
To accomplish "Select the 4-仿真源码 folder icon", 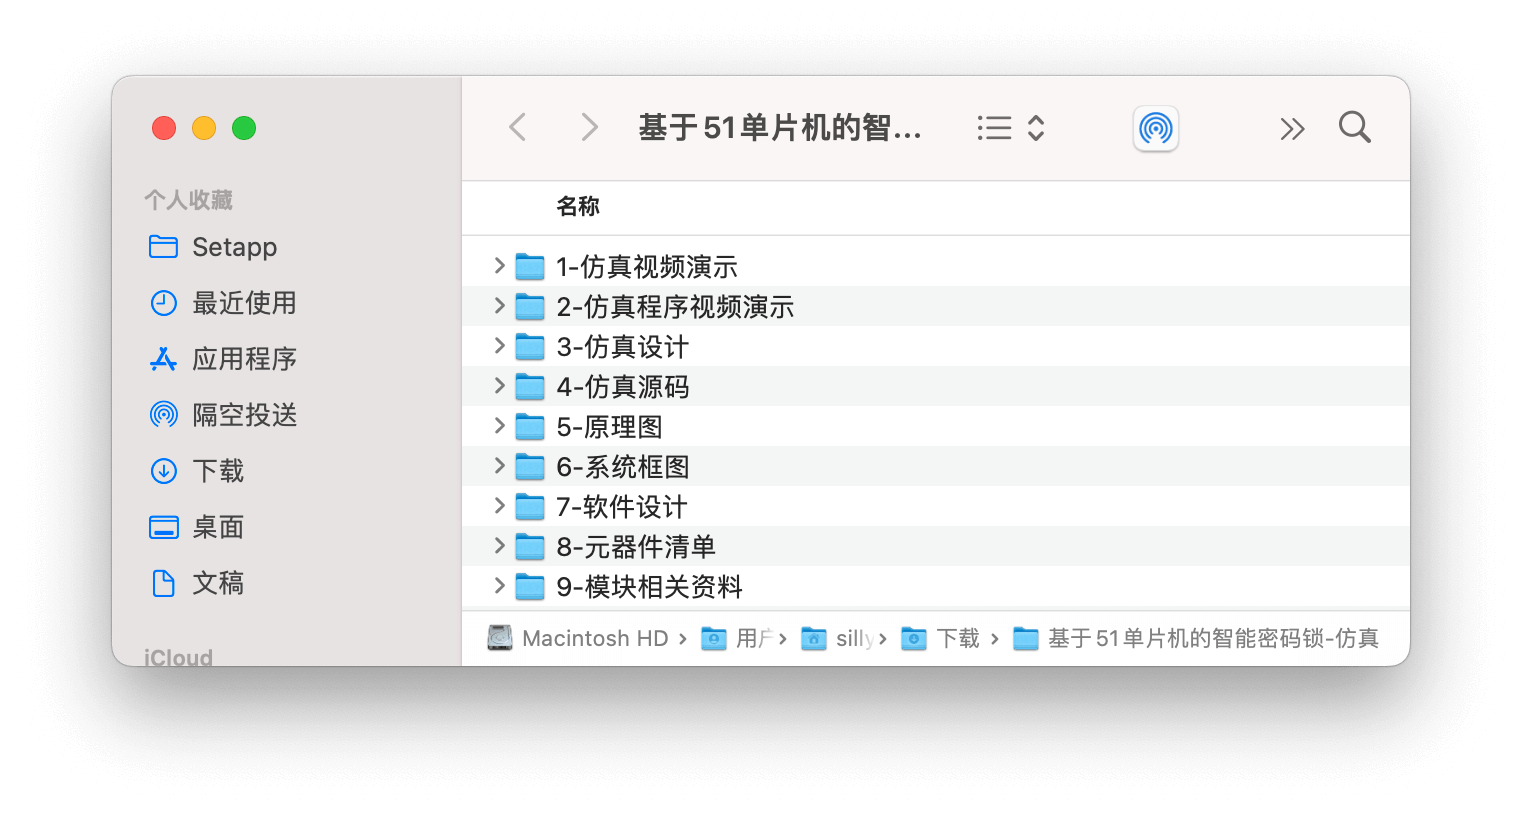I will tap(530, 387).
